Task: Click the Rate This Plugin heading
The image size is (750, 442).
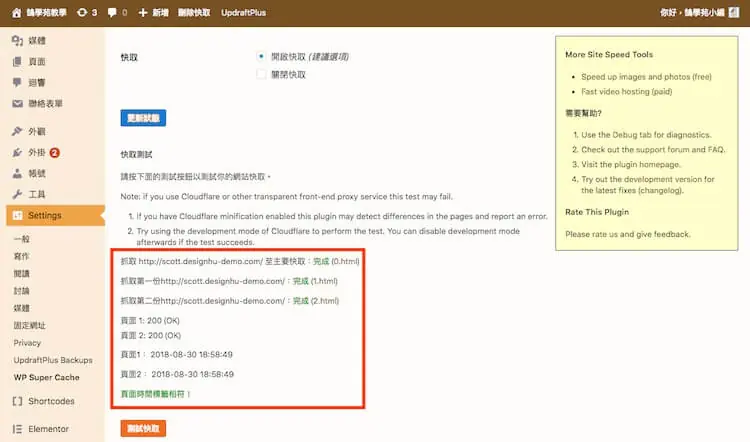Action: 597,211
